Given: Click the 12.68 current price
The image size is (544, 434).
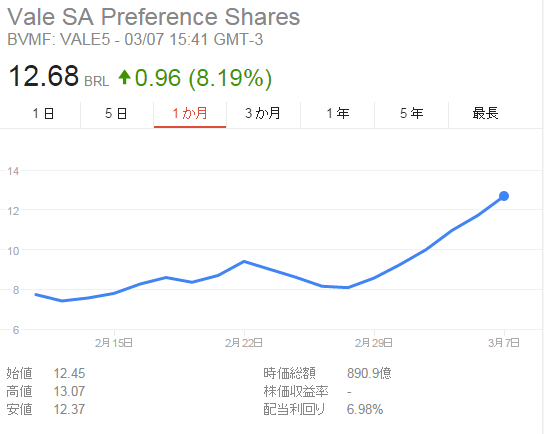Looking at the screenshot, I should click(x=44, y=76).
